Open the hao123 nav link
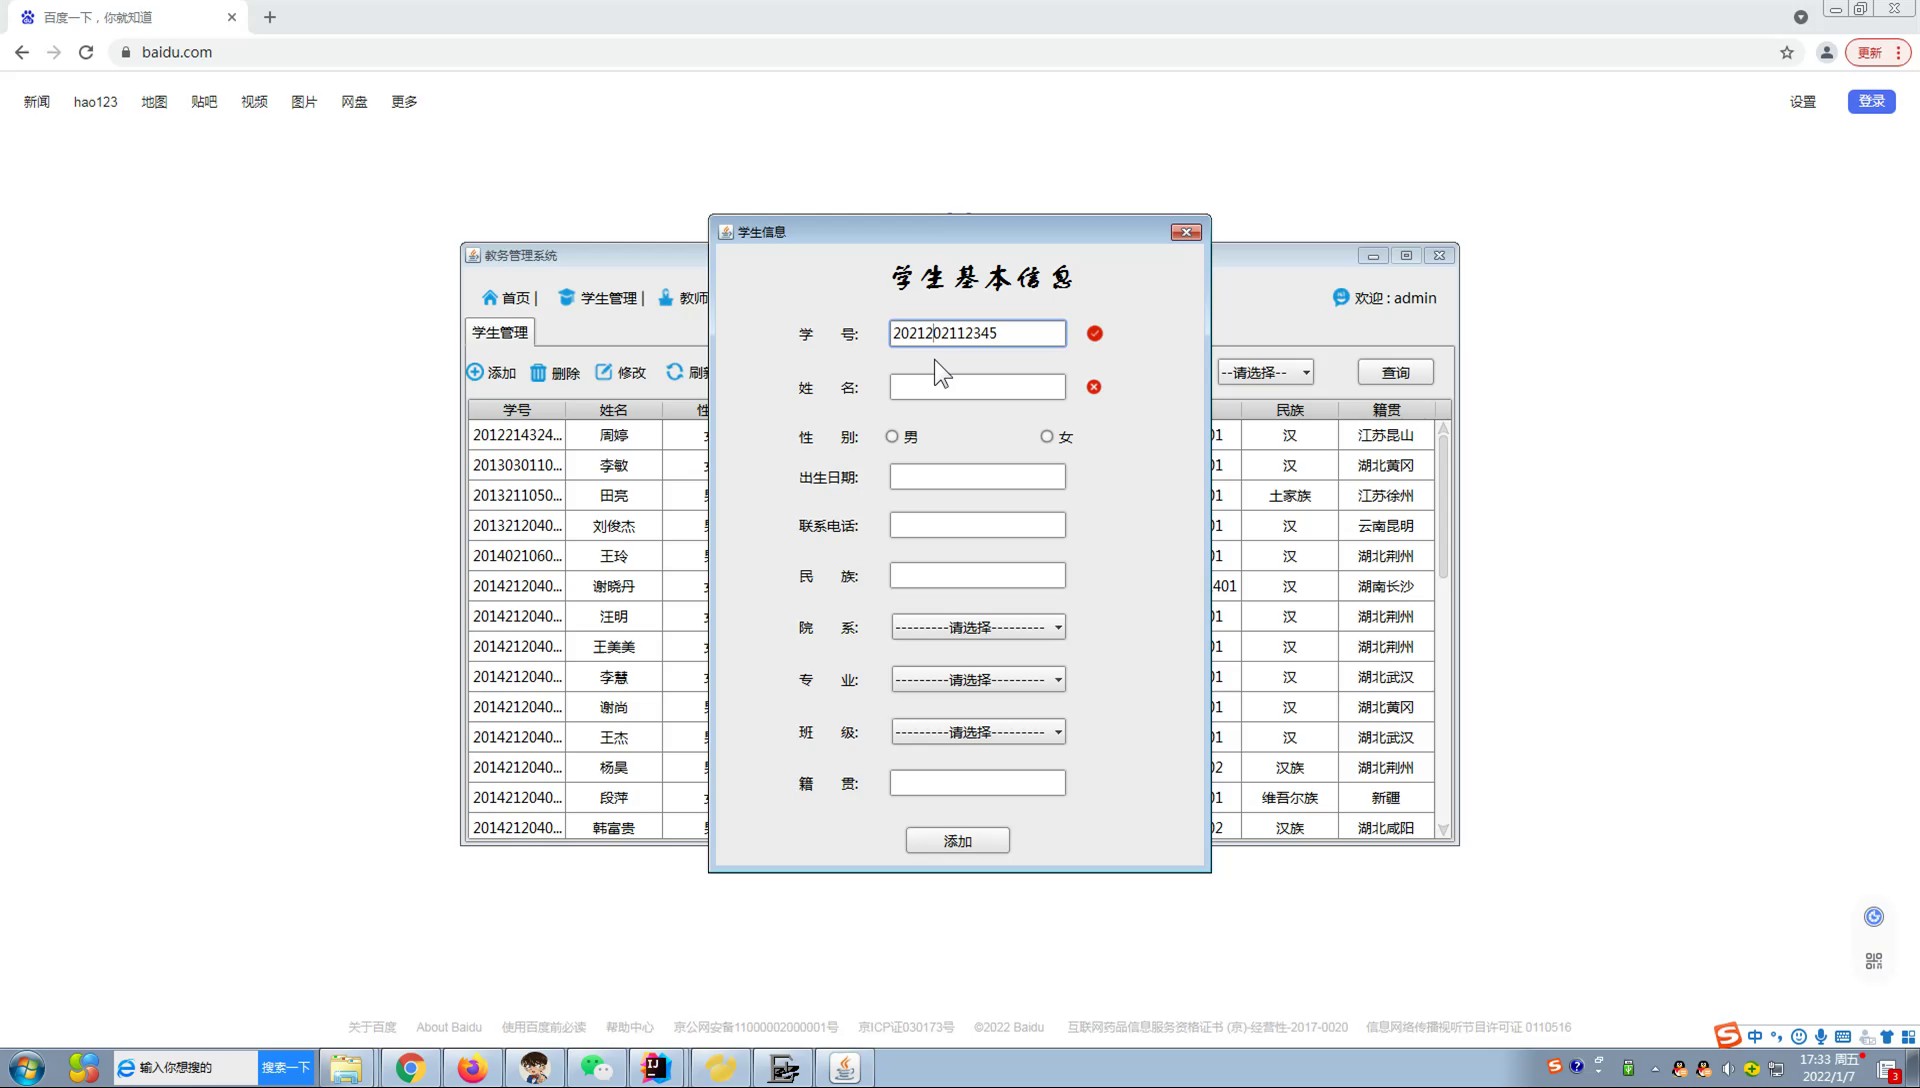 click(x=96, y=102)
